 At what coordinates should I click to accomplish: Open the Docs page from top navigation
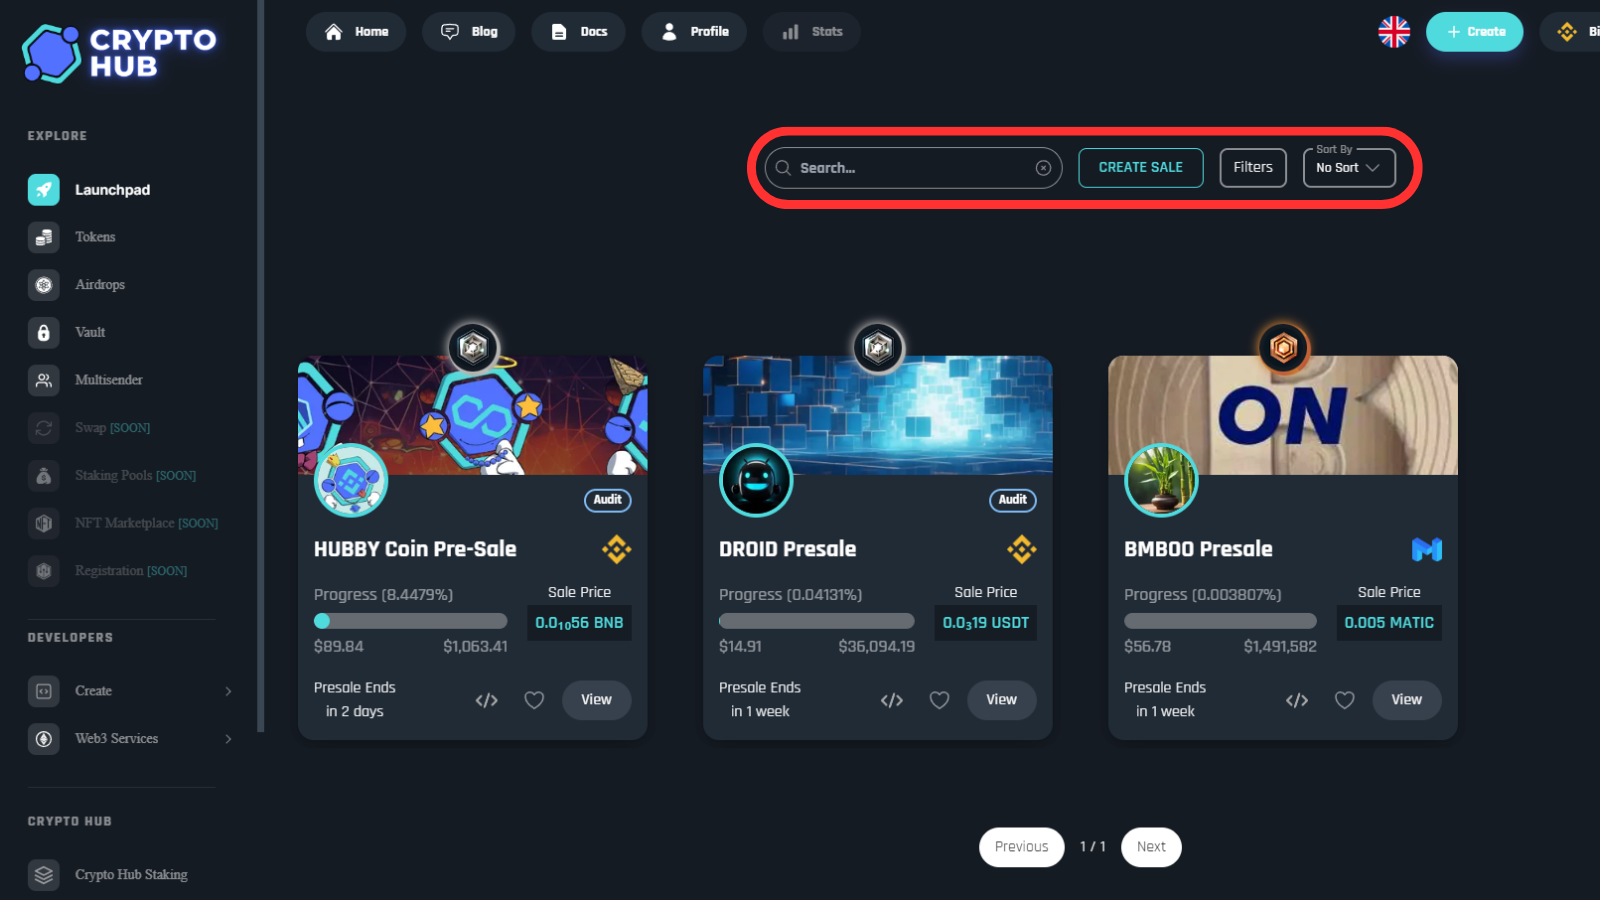(579, 32)
